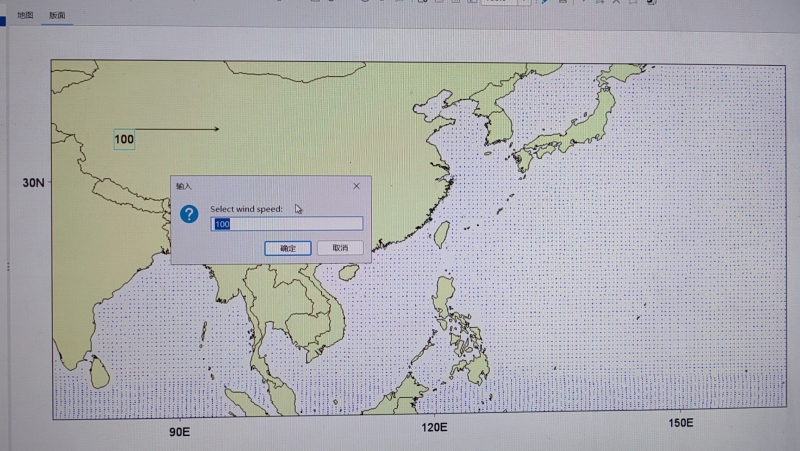Click the 取消 button to cancel

point(340,248)
